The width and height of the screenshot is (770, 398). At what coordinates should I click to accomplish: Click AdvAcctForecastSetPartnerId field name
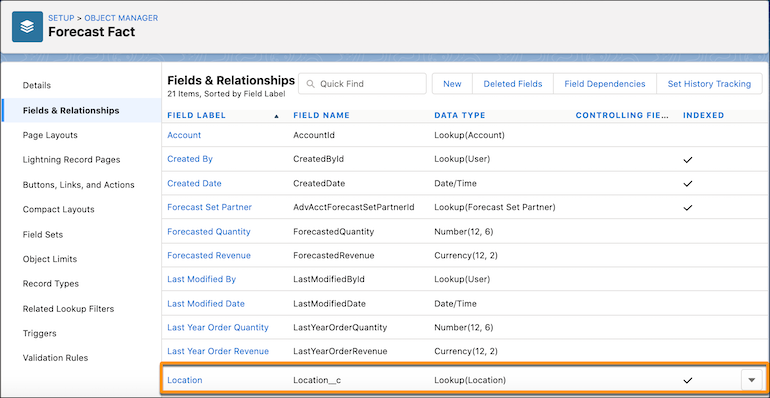(354, 207)
